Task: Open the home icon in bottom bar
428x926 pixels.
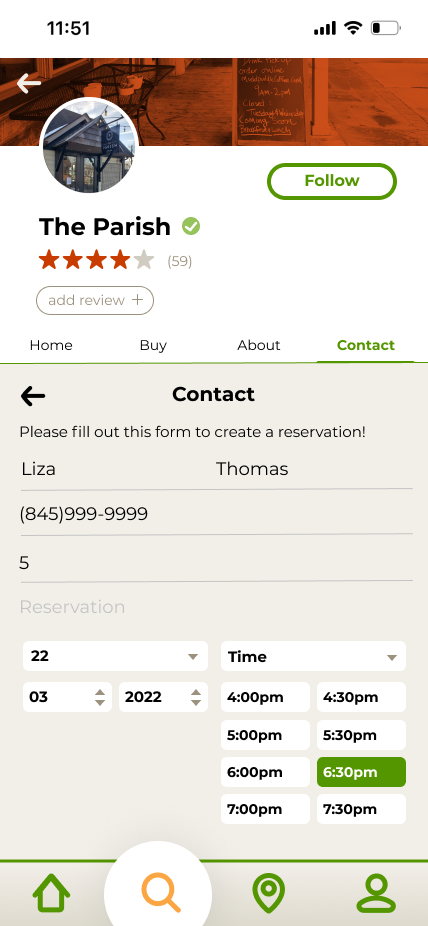Action: pyautogui.click(x=51, y=893)
